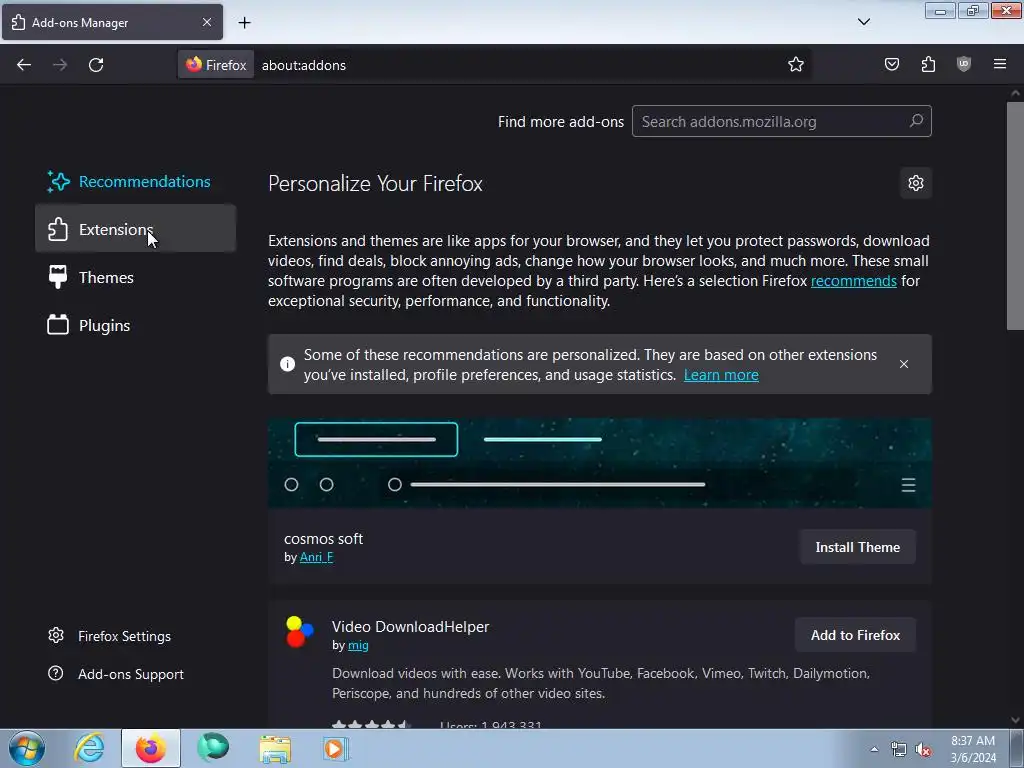Viewport: 1024px width, 768px height.
Task: Show hidden tray icons arrow
Action: pos(874,749)
